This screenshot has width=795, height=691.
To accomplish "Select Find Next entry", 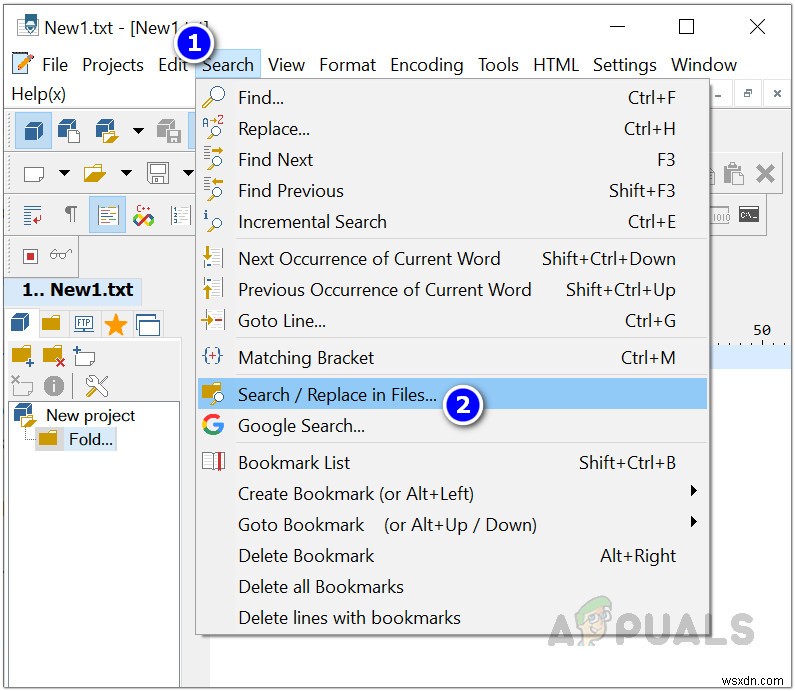I will [452, 160].
